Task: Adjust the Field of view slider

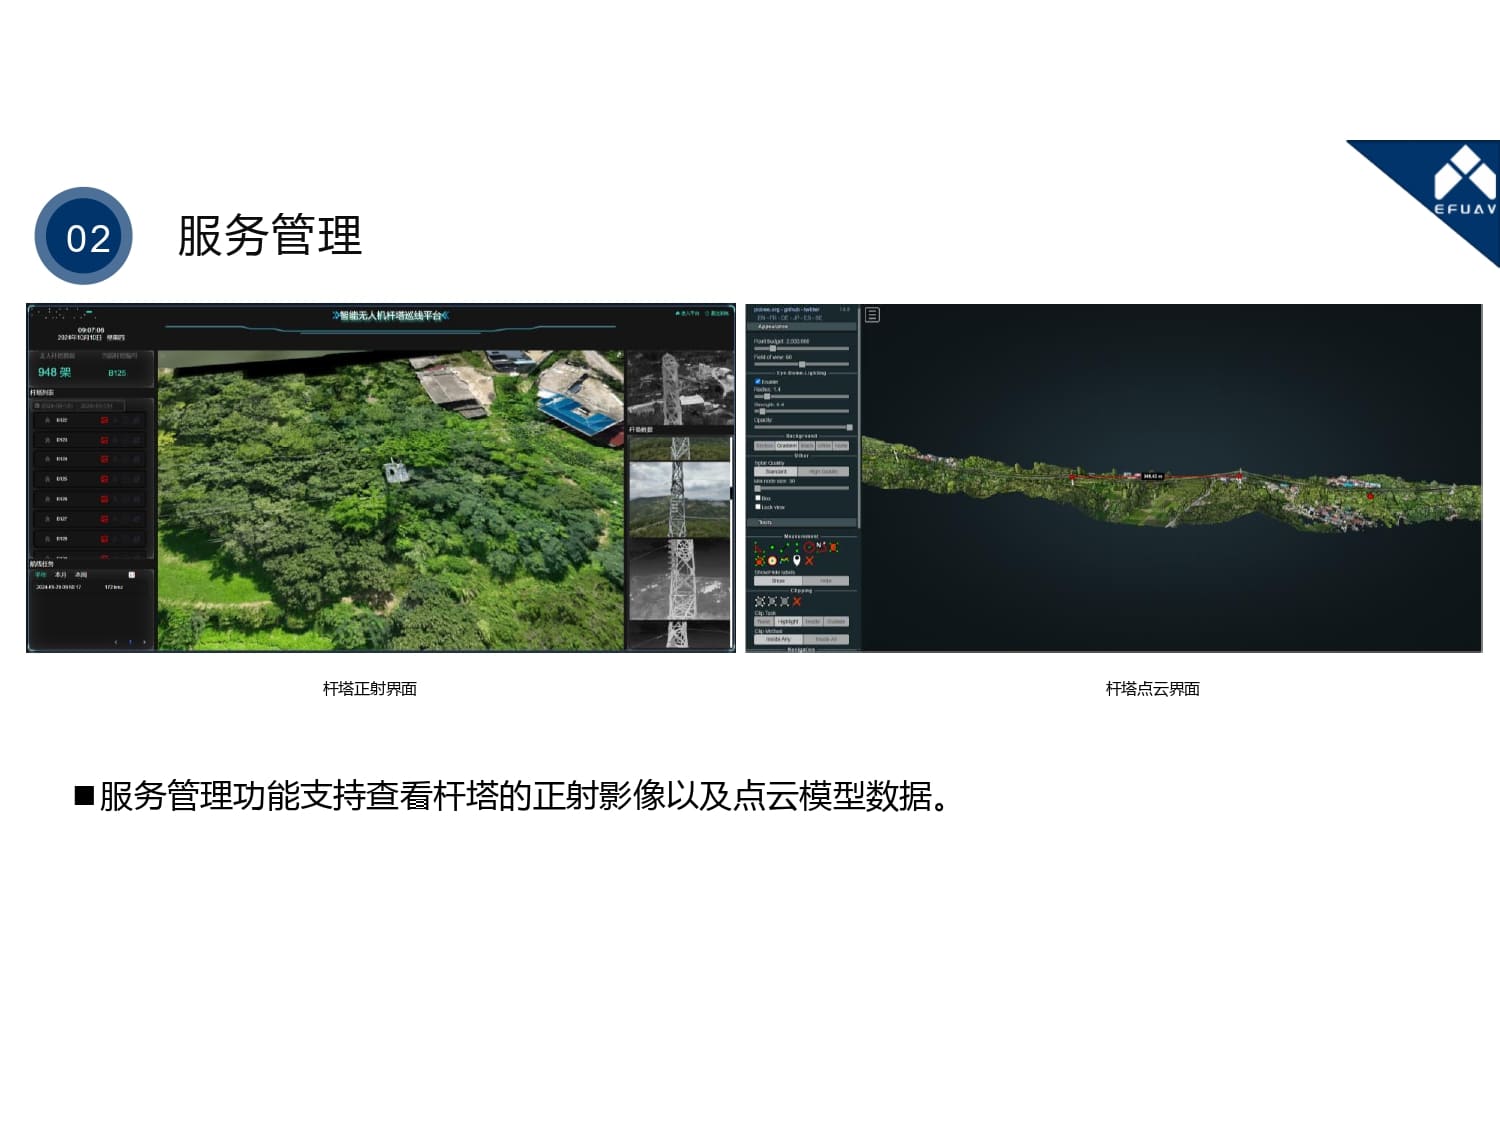Action: tap(802, 364)
